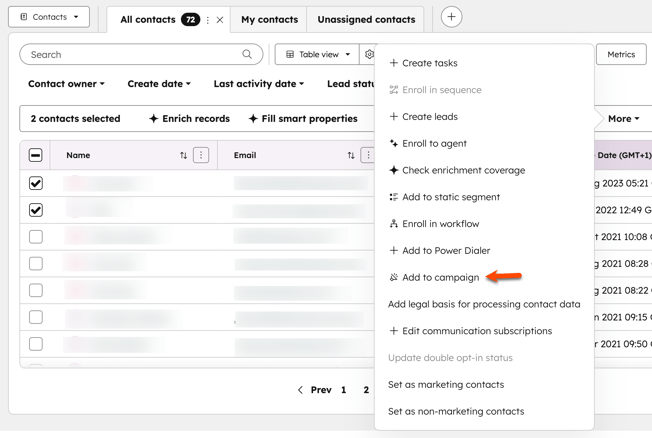Select Create leads menu item
The image size is (652, 438).
coord(423,117)
